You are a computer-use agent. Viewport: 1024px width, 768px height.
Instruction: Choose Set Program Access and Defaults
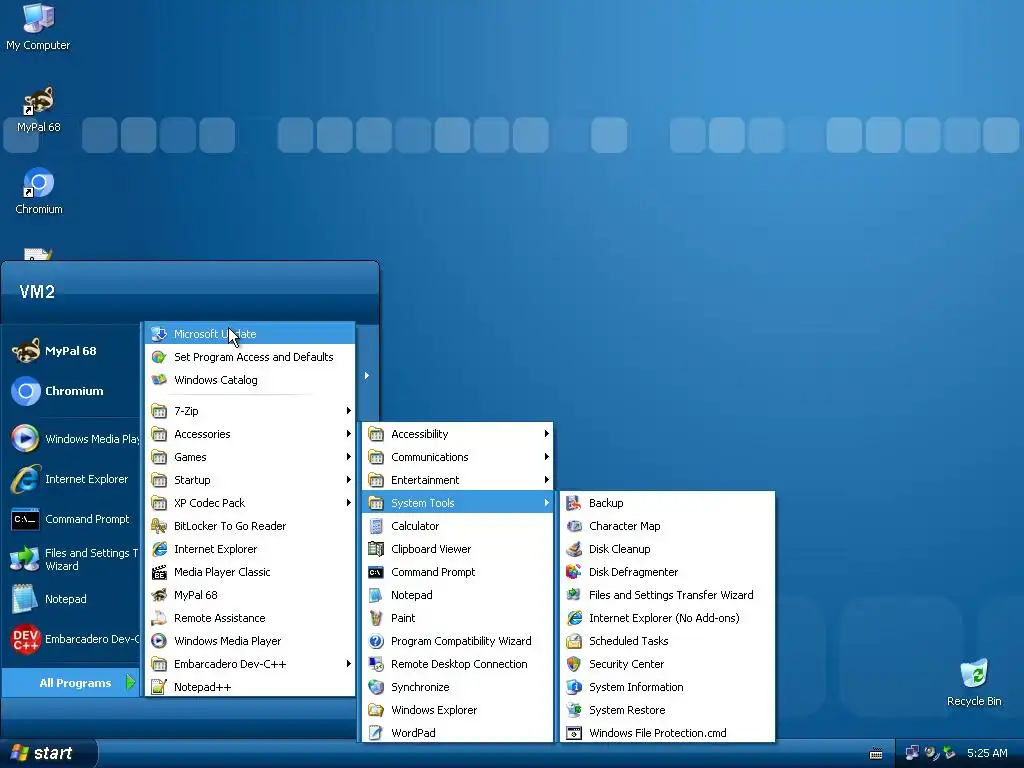pos(250,357)
